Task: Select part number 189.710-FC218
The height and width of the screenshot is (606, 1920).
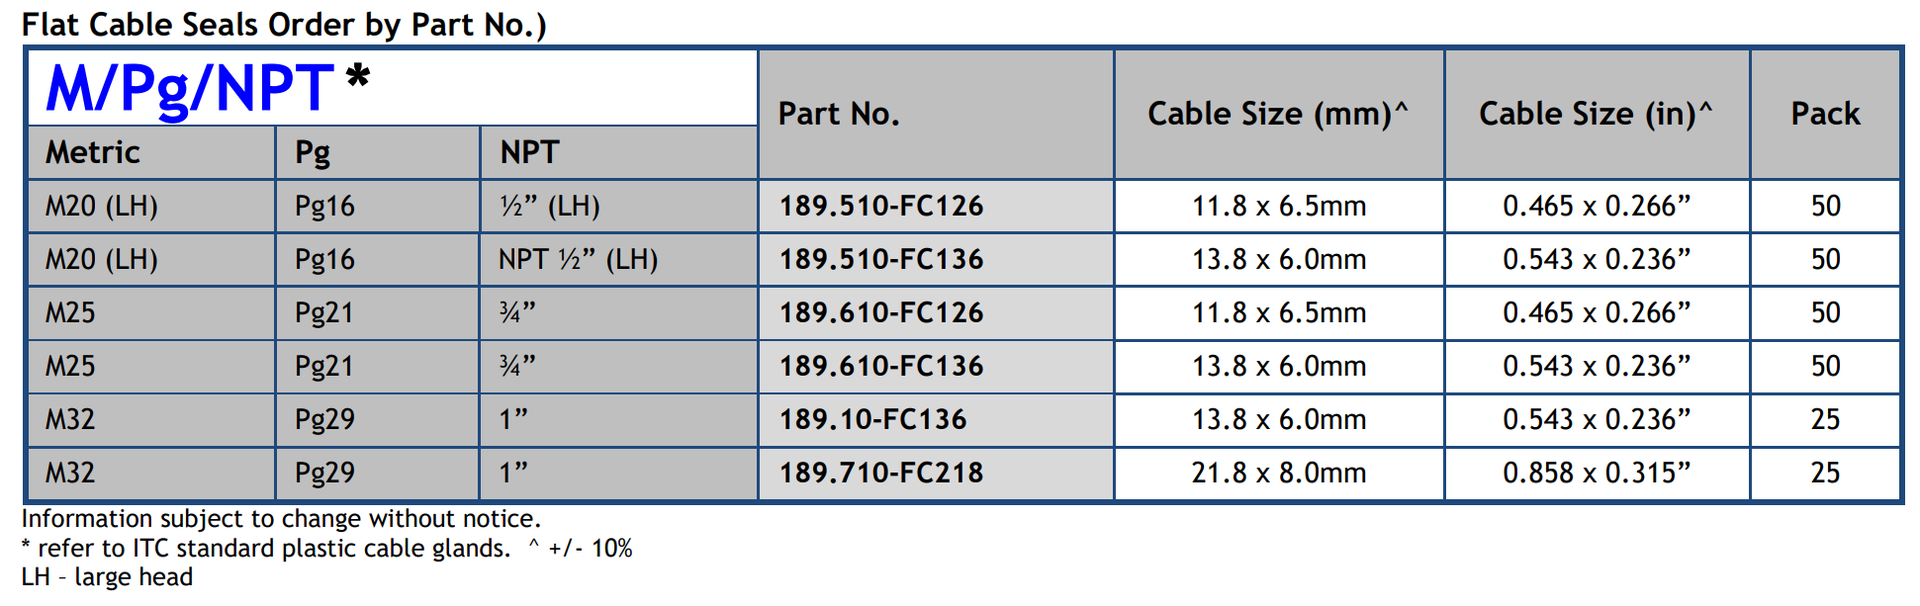Action: (x=881, y=473)
